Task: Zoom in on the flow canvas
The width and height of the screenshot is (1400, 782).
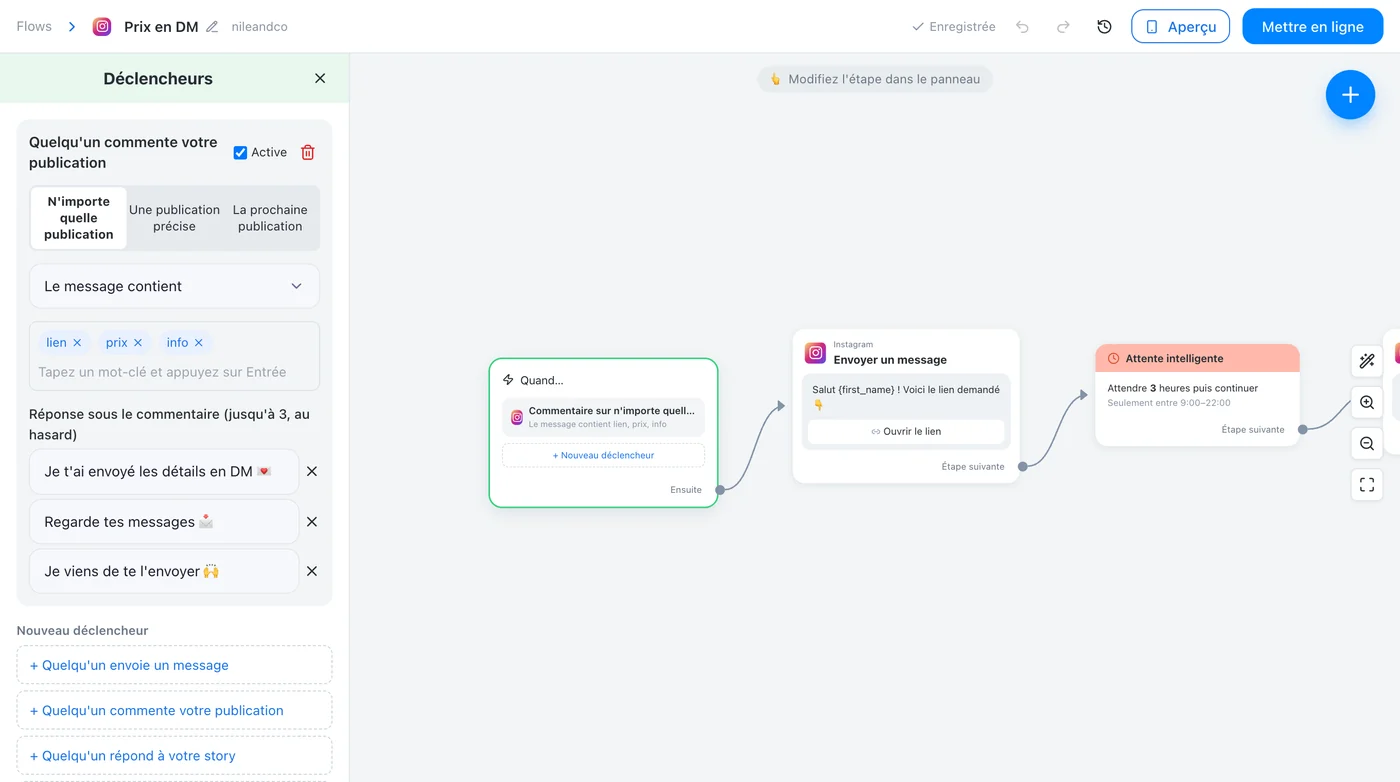Action: point(1367,402)
